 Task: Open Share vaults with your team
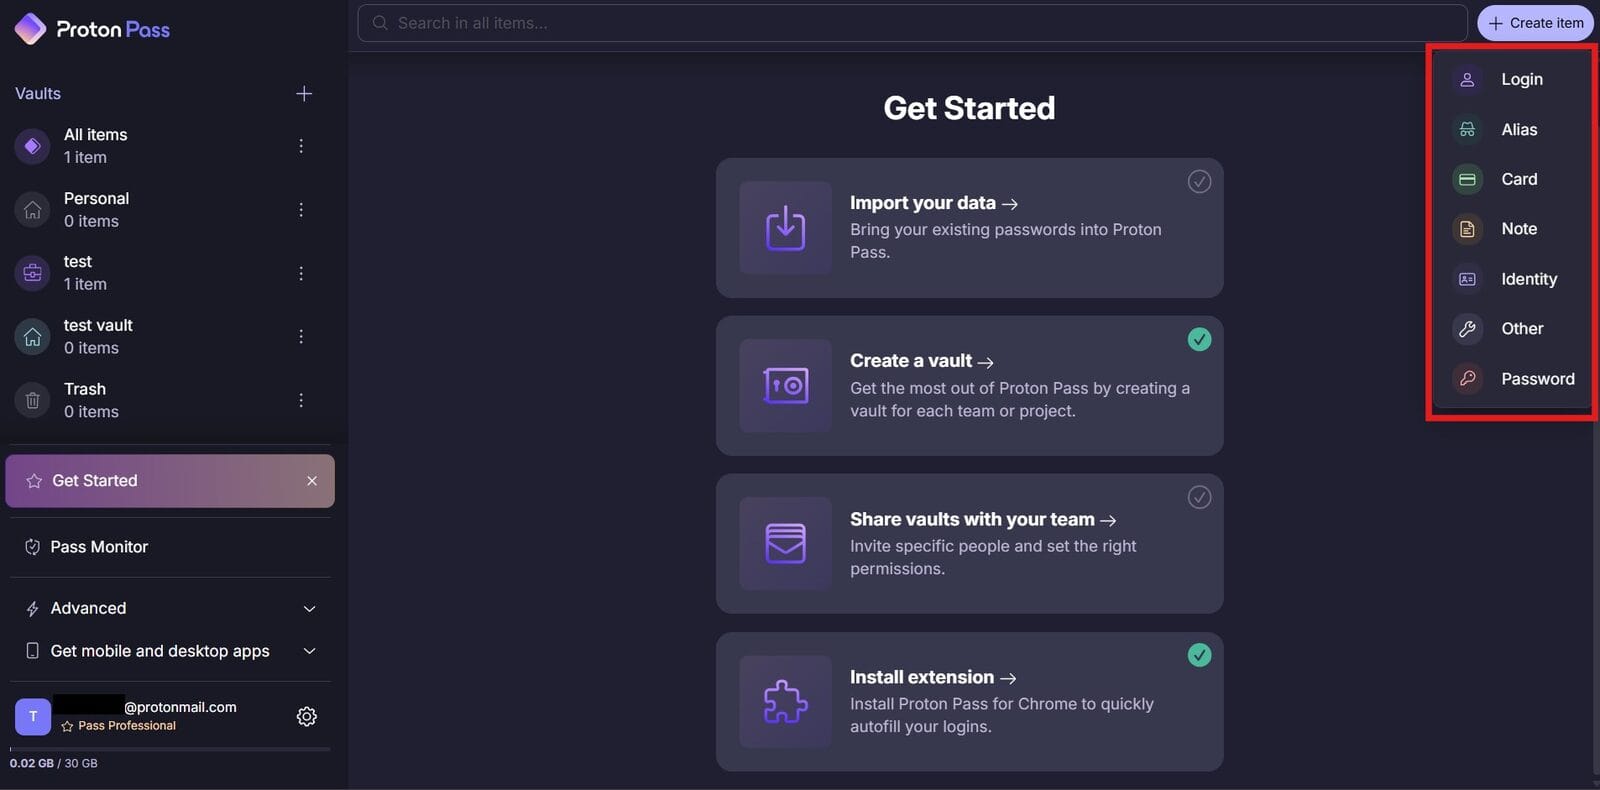pyautogui.click(x=983, y=519)
